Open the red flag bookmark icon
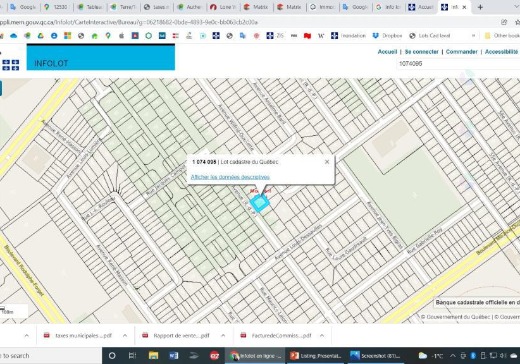This screenshot has width=520, height=364. tap(307, 36)
